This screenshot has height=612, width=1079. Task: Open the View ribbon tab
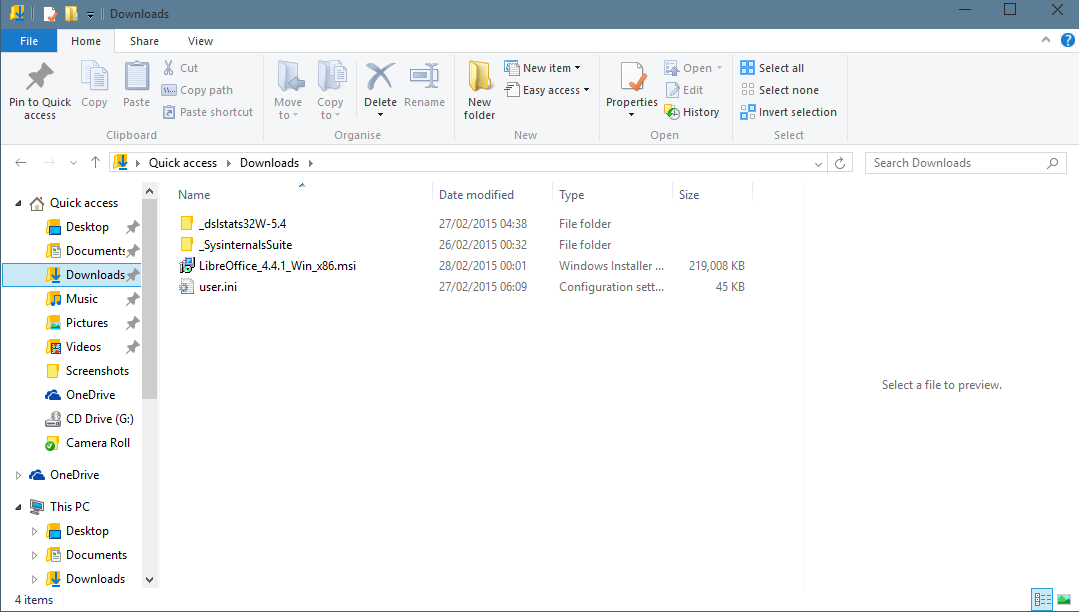tap(200, 41)
